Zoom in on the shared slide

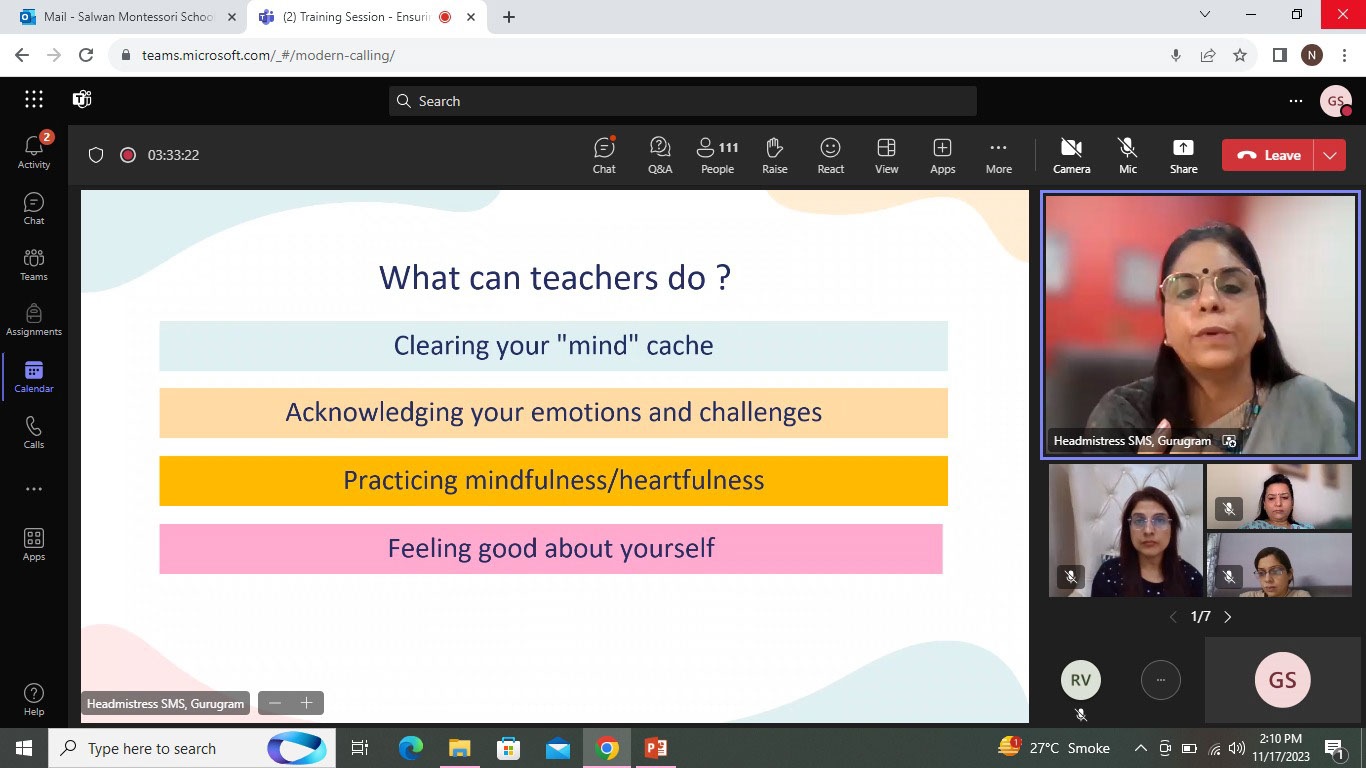(x=307, y=703)
